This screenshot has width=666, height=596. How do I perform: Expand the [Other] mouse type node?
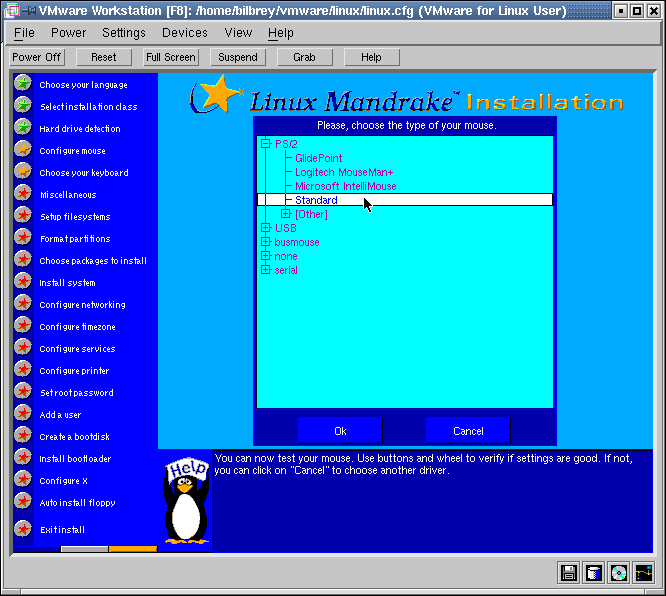point(286,214)
